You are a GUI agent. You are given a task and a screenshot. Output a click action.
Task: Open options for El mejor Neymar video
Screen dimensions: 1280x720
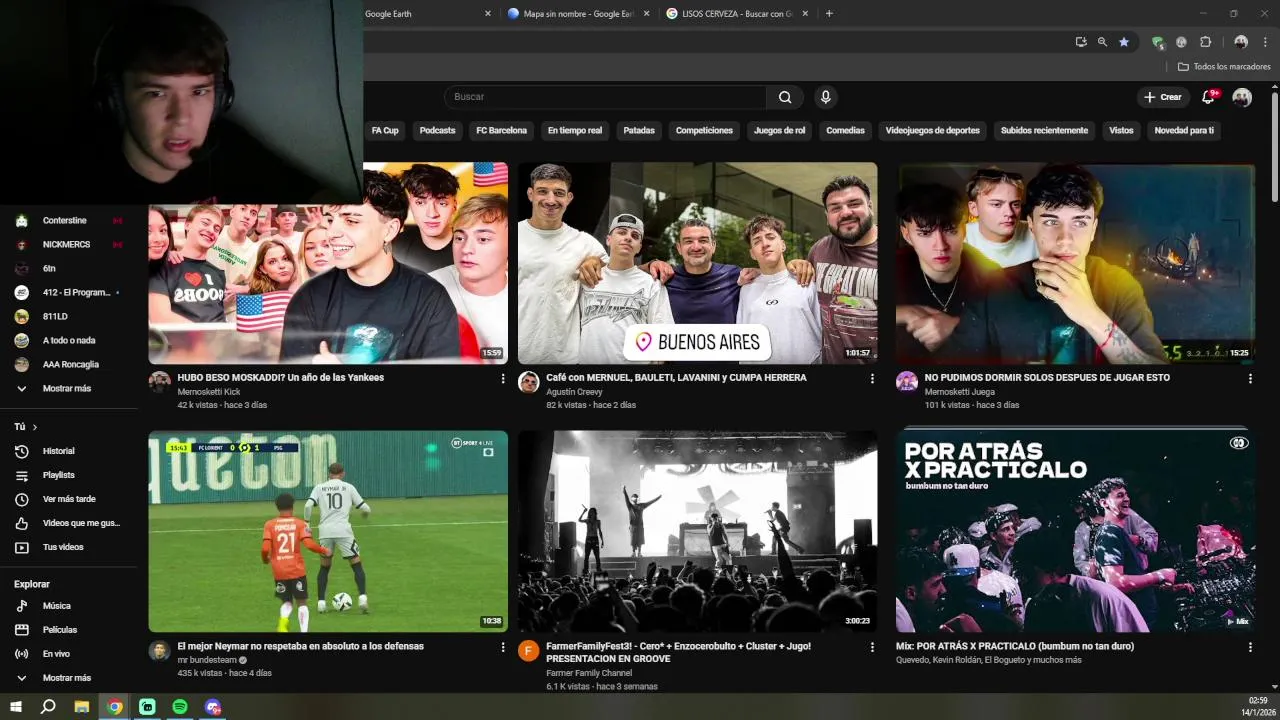pyautogui.click(x=503, y=647)
